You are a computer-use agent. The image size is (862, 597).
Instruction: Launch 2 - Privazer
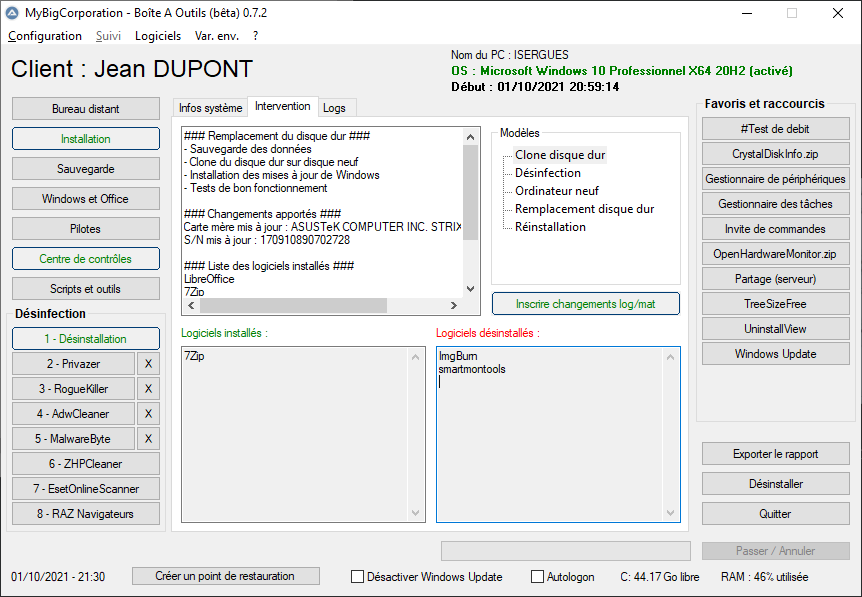[73, 363]
